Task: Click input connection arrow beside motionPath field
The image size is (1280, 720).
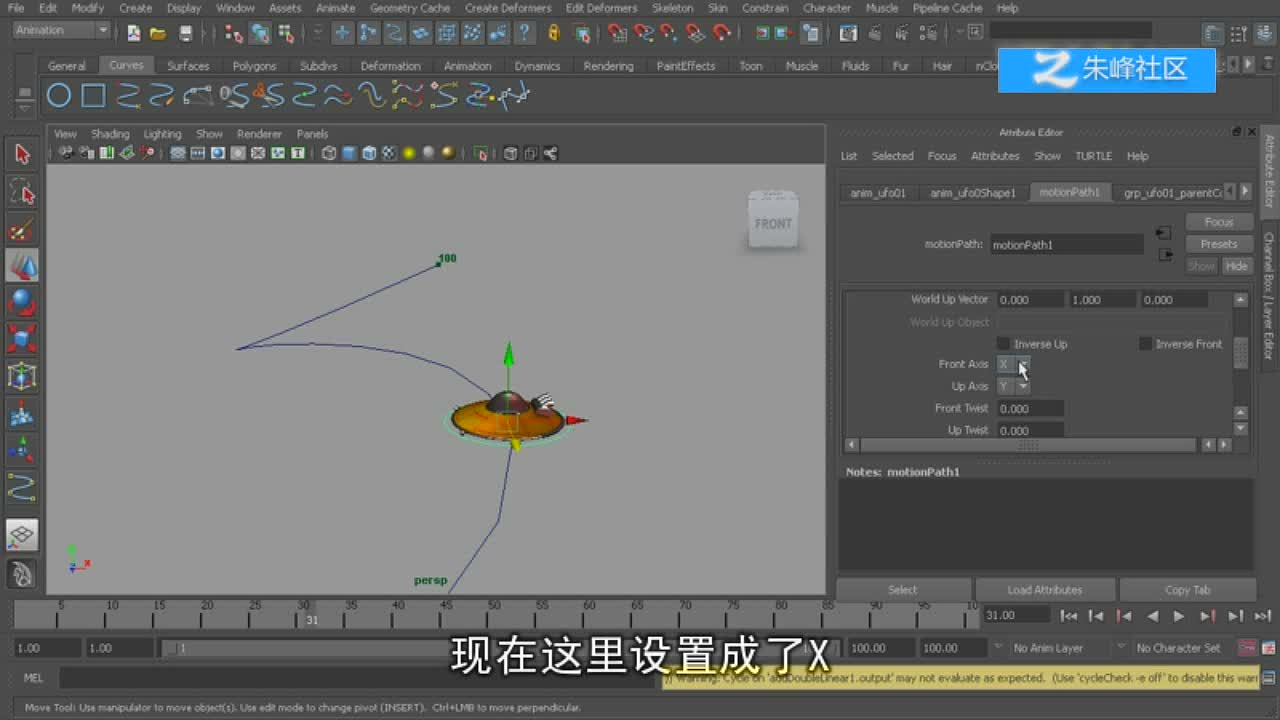Action: click(x=1163, y=233)
